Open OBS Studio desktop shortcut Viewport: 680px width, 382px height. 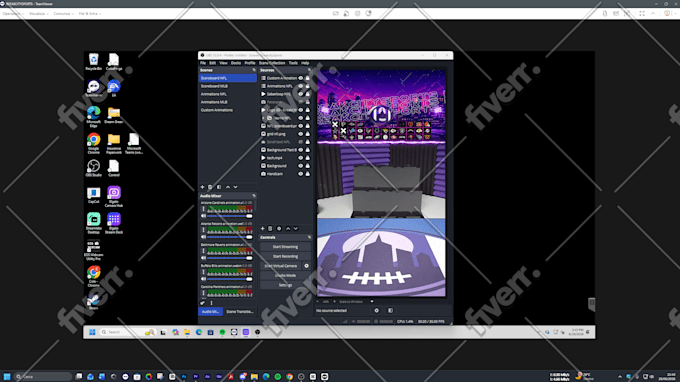(93, 168)
